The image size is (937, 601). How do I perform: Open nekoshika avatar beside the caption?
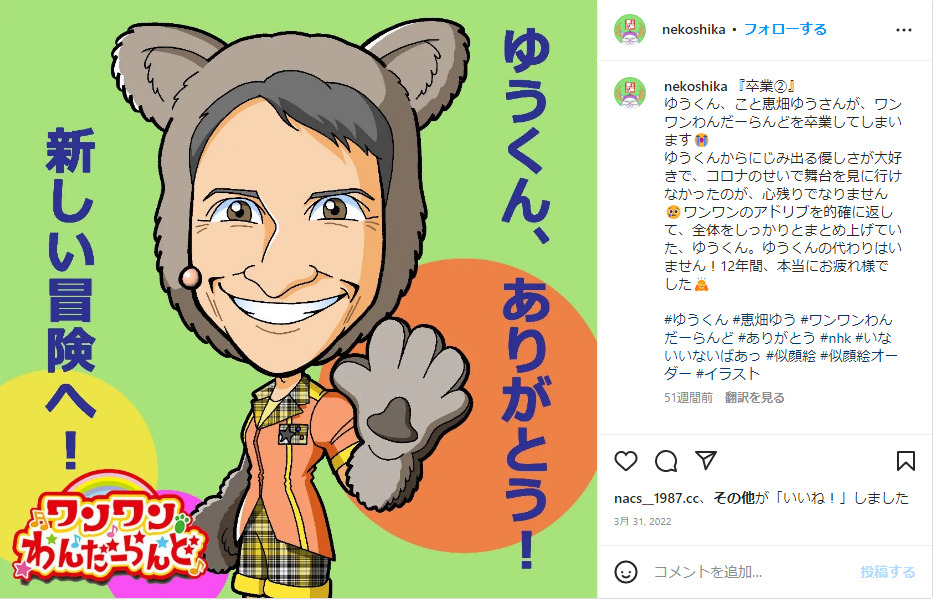(630, 93)
